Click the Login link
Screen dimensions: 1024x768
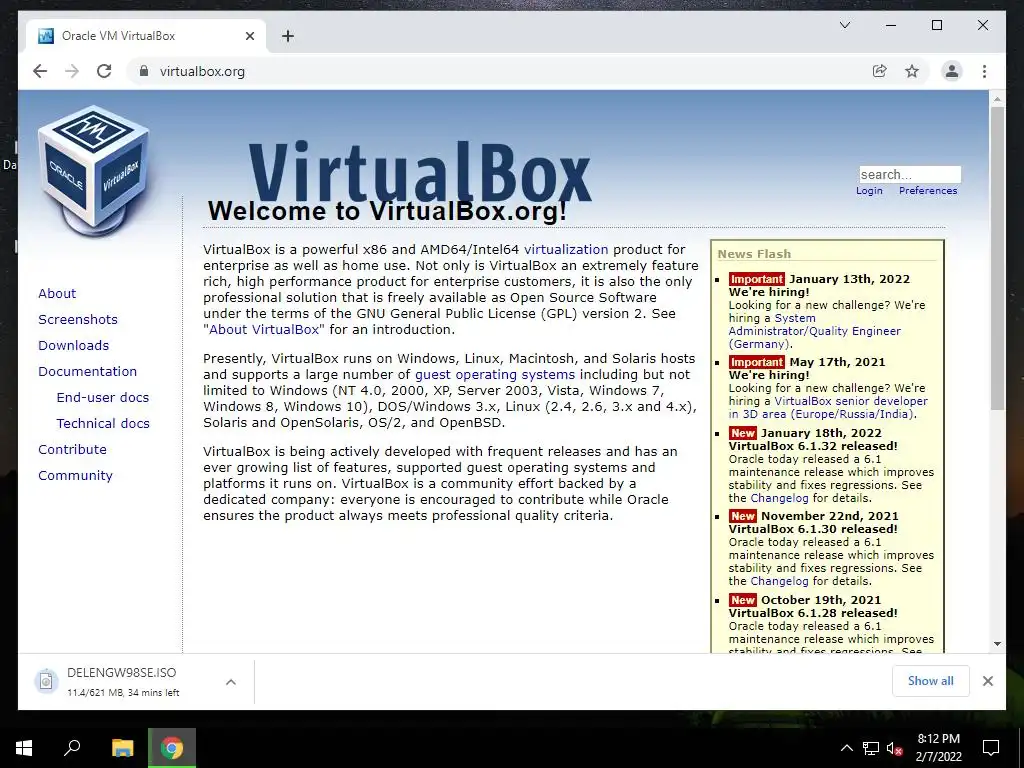coord(869,191)
